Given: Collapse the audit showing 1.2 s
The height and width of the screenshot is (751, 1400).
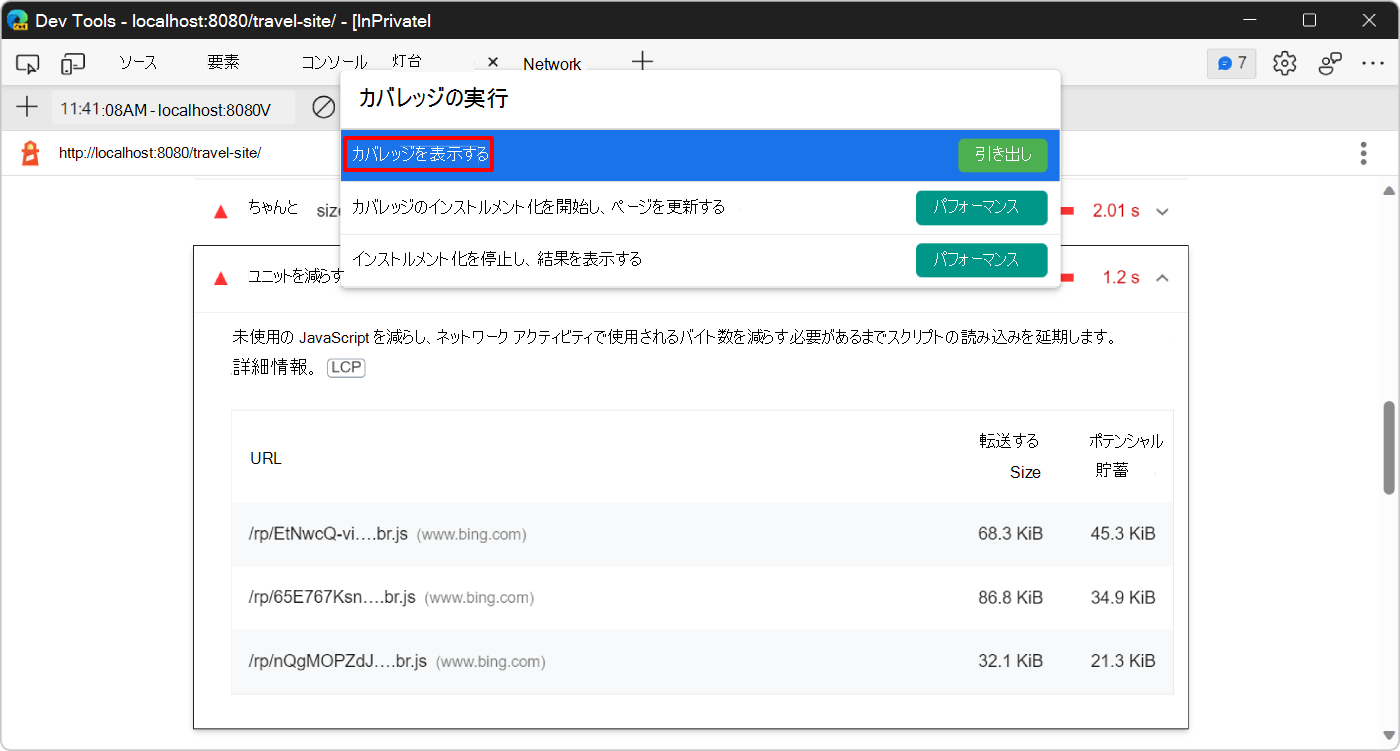Looking at the screenshot, I should [1162, 277].
